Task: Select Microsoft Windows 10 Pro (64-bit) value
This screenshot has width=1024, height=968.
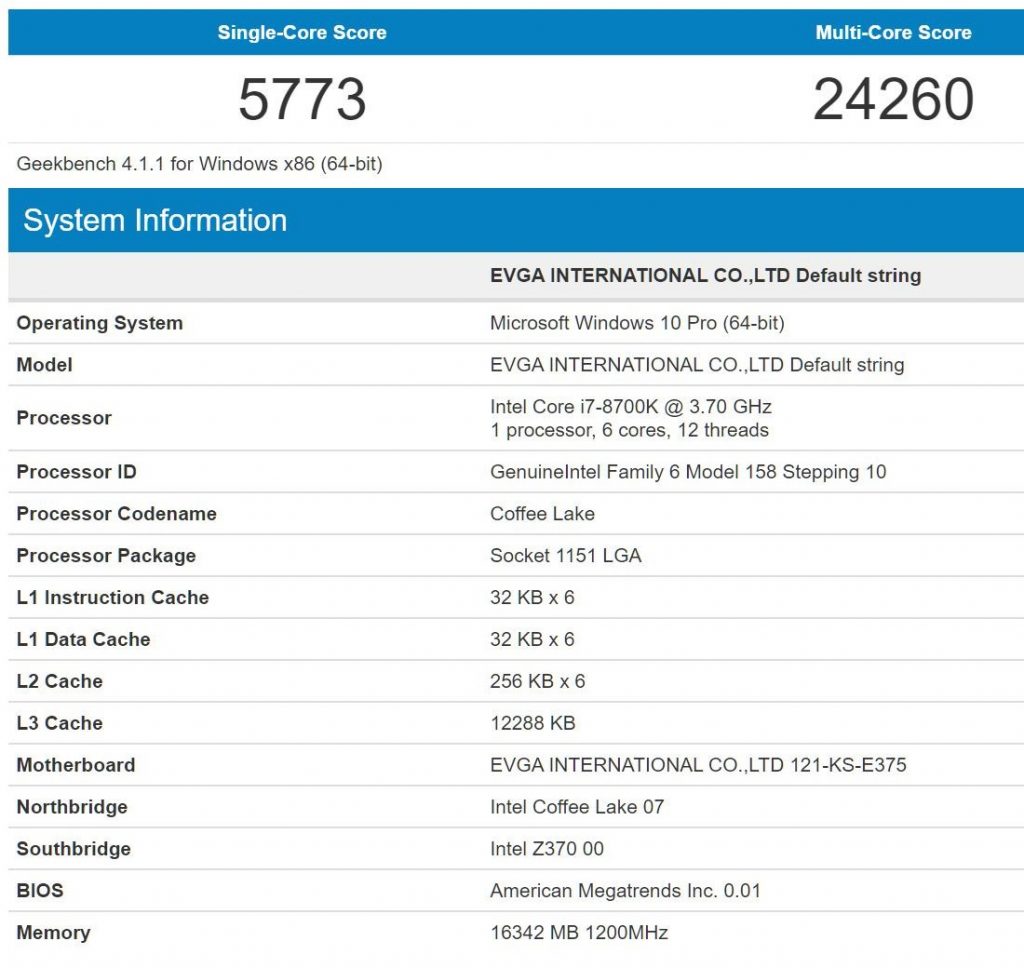Action: [637, 323]
